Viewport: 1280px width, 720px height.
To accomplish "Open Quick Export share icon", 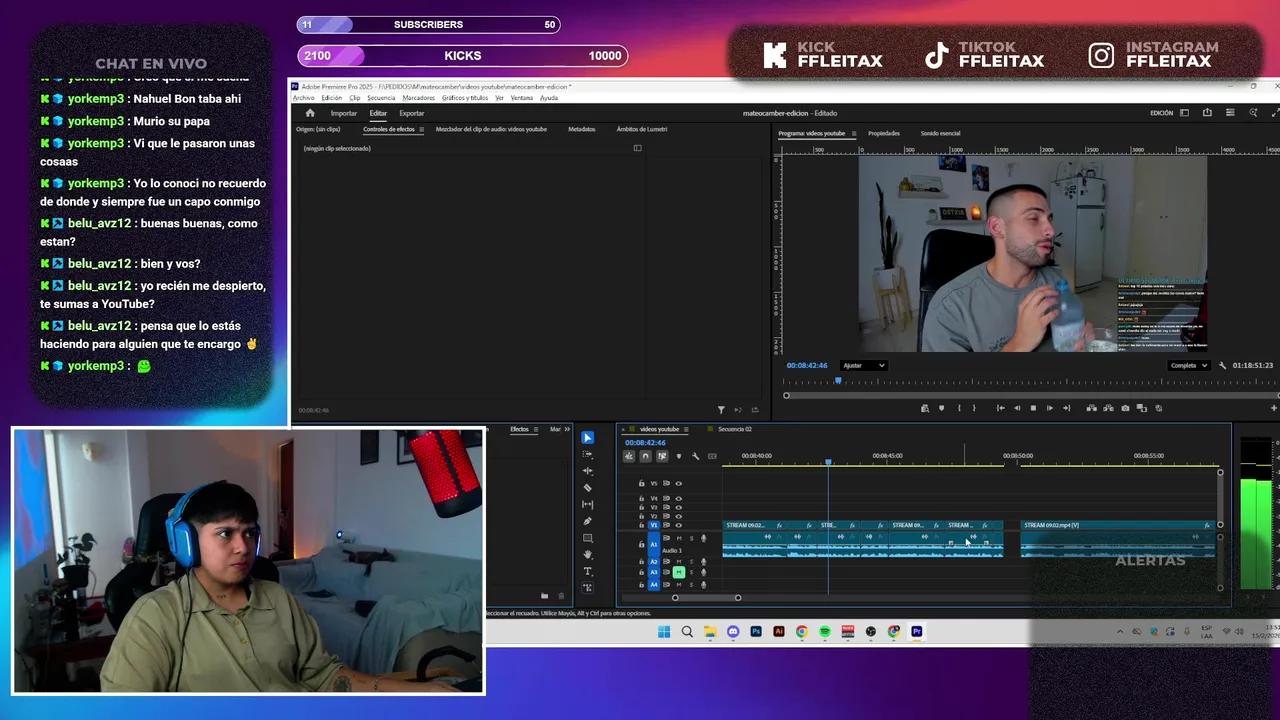I will (x=1207, y=113).
